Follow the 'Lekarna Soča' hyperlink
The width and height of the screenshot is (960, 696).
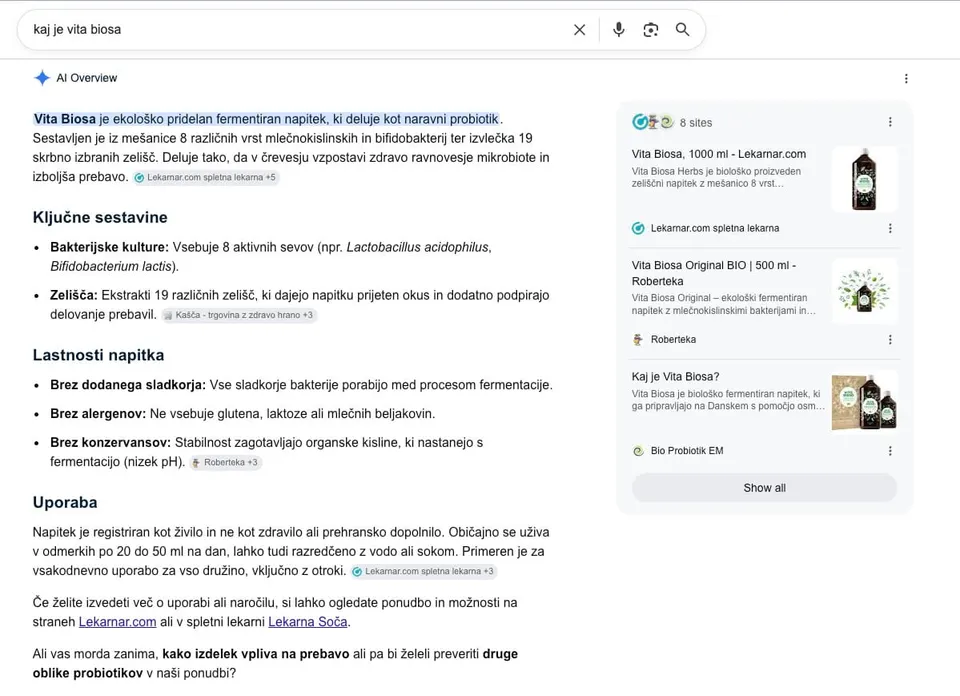pyautogui.click(x=308, y=622)
